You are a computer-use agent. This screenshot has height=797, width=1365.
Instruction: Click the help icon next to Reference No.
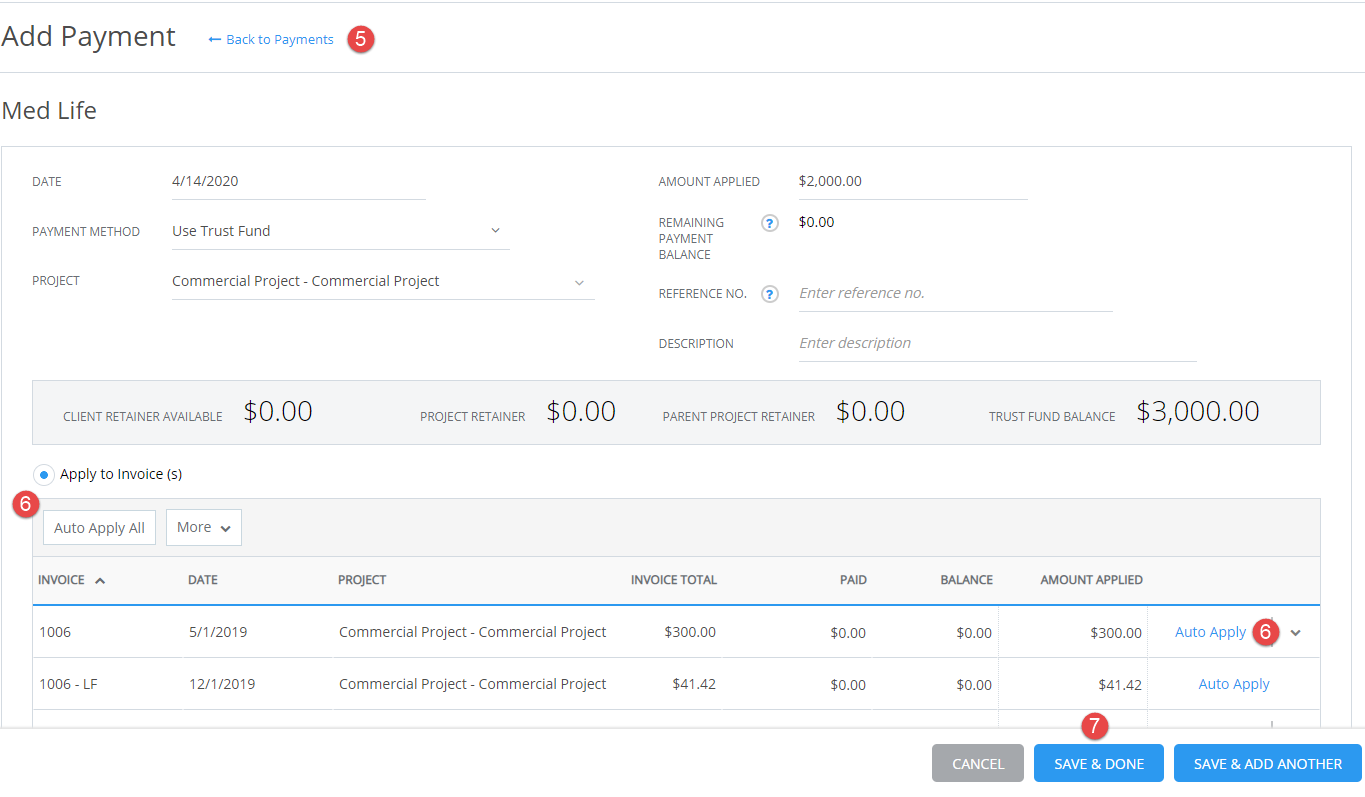[769, 293]
